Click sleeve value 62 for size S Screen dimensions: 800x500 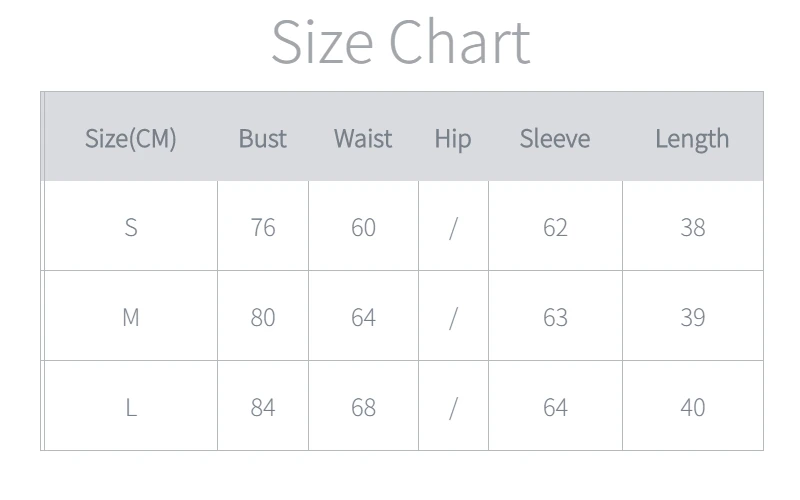pos(555,227)
